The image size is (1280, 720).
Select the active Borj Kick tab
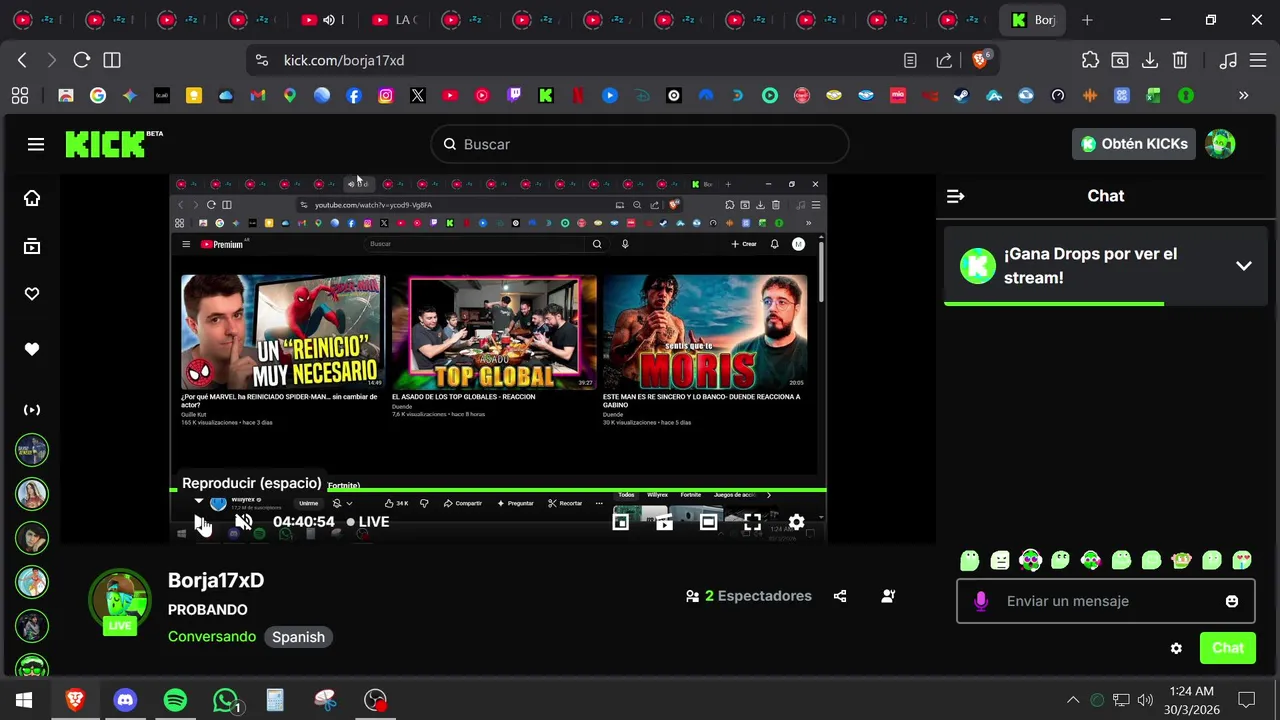(1032, 20)
